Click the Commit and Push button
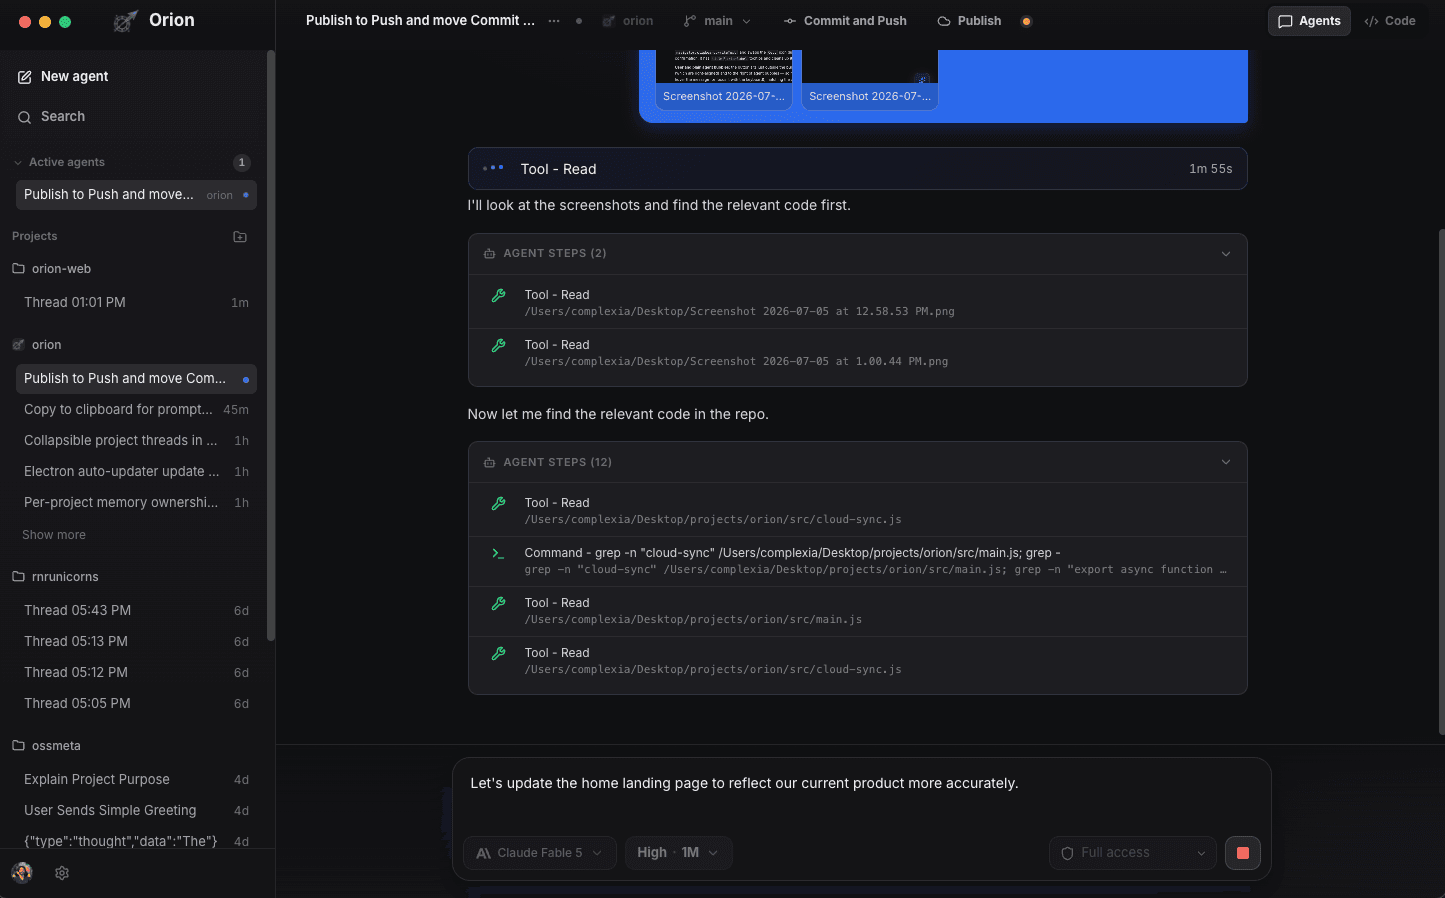Viewport: 1445px width, 898px height. (845, 21)
